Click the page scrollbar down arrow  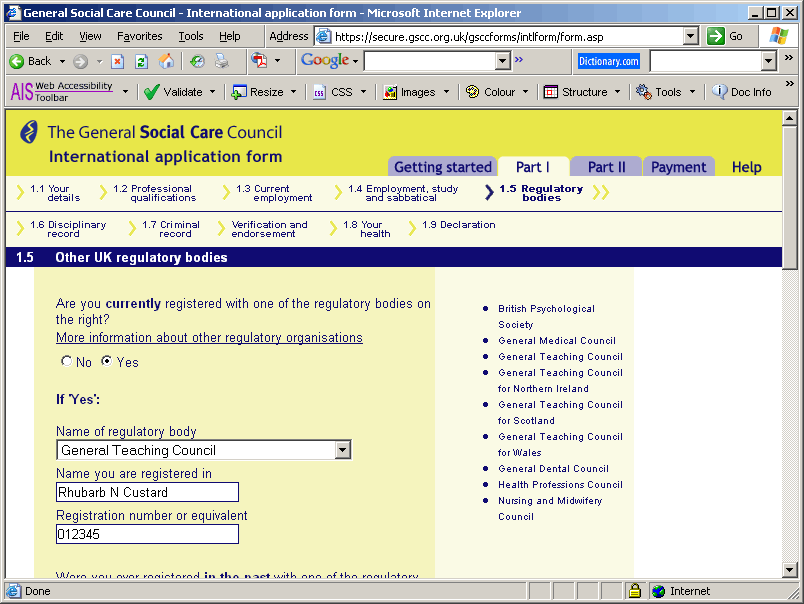coord(789,569)
